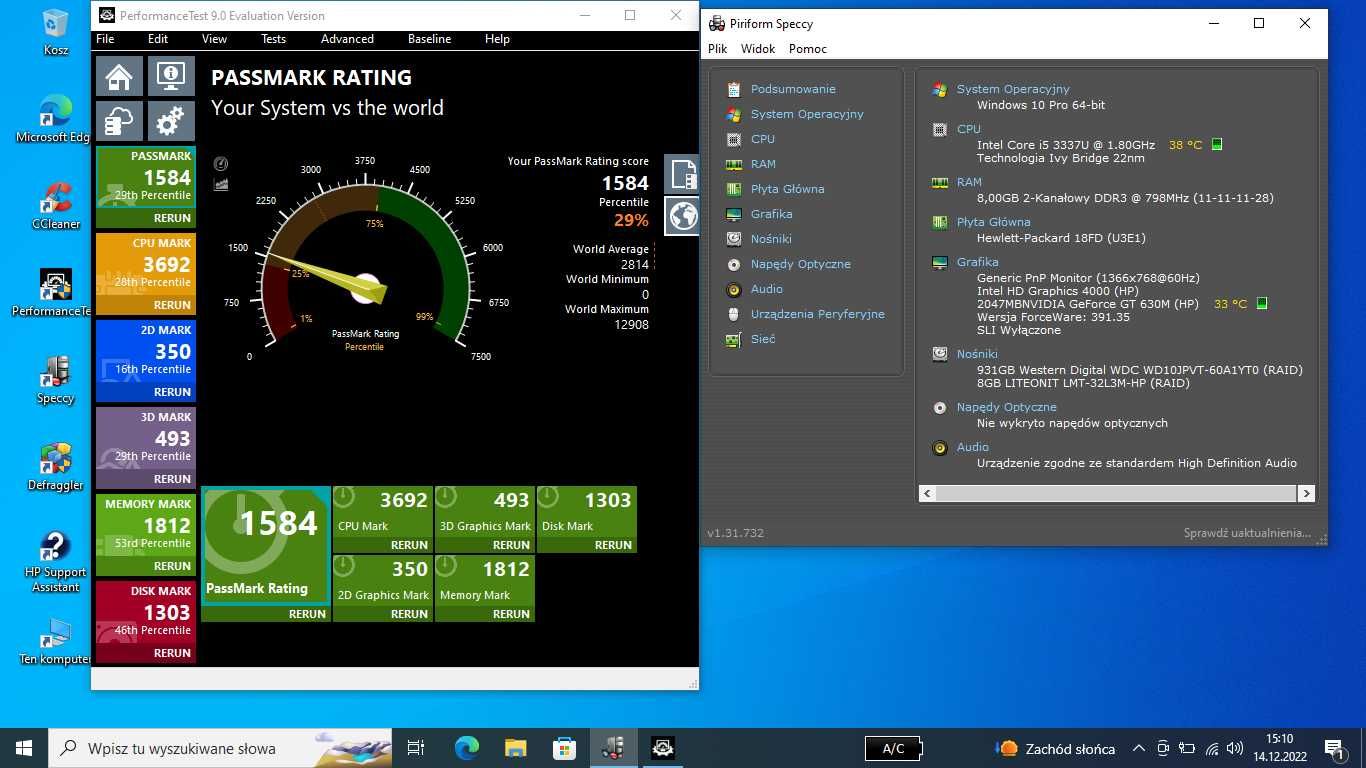Rerun PassMark test in left sidebar
The image size is (1366, 768).
(x=172, y=218)
